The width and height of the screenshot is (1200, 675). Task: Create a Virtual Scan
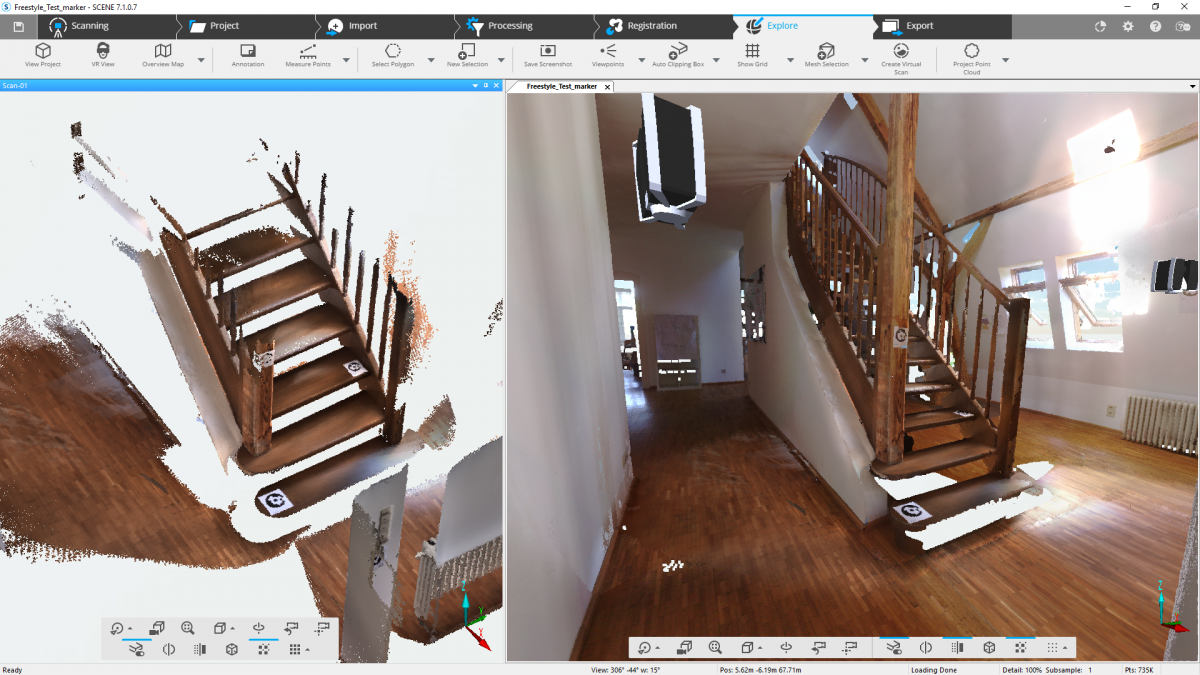pos(901,54)
